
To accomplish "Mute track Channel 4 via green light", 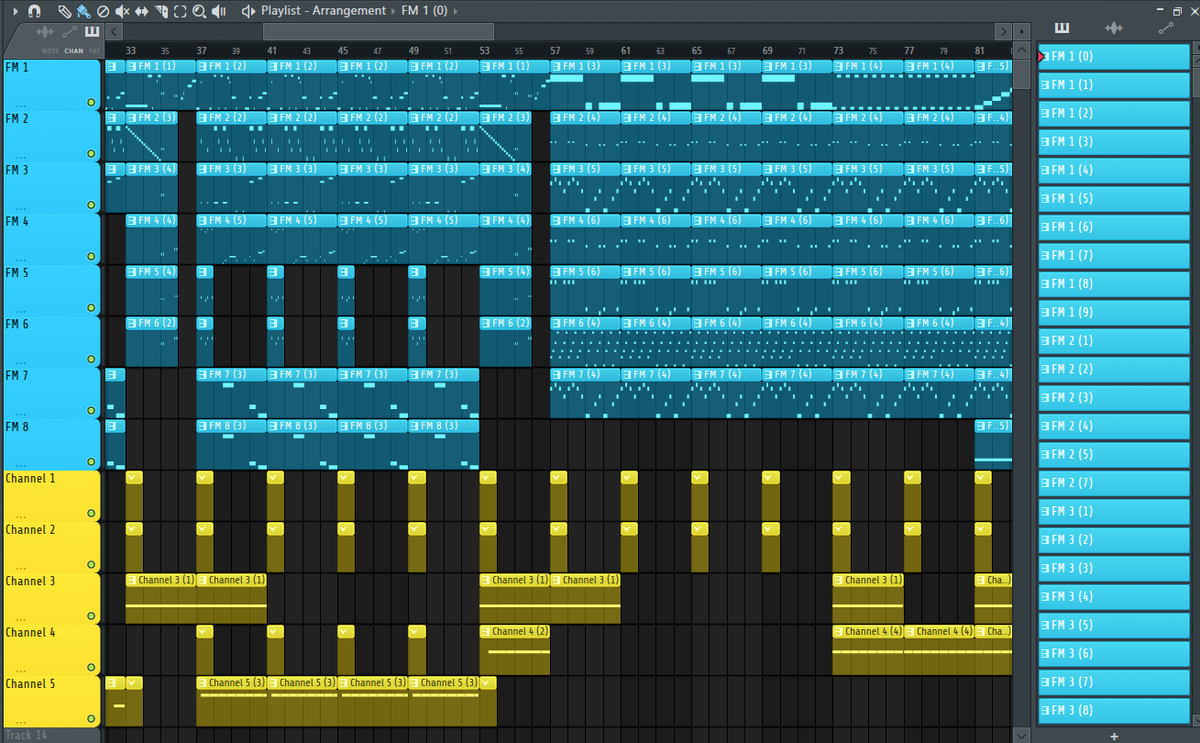I will [91, 667].
